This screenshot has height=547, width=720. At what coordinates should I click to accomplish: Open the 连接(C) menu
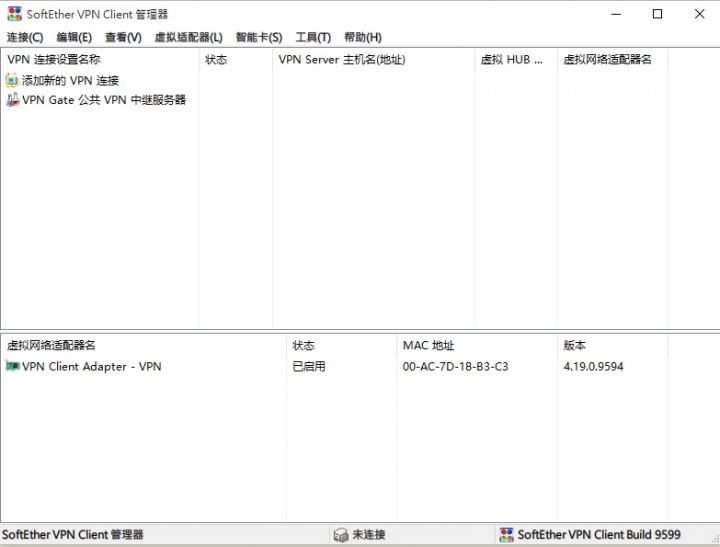[x=25, y=37]
